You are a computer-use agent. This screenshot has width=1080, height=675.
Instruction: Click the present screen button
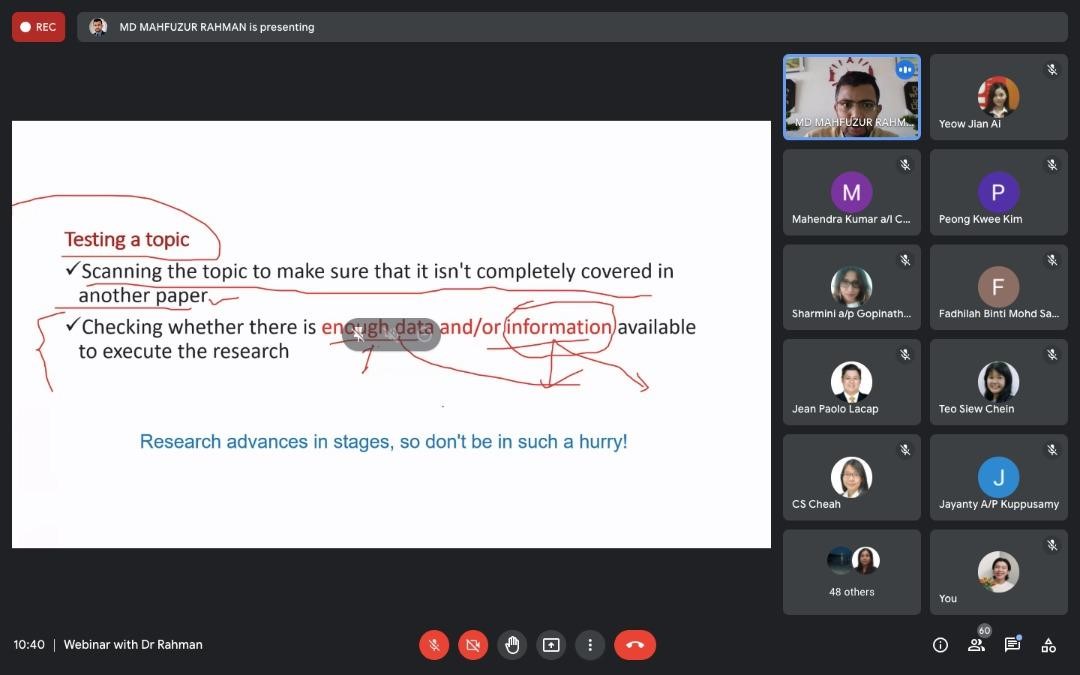[551, 645]
